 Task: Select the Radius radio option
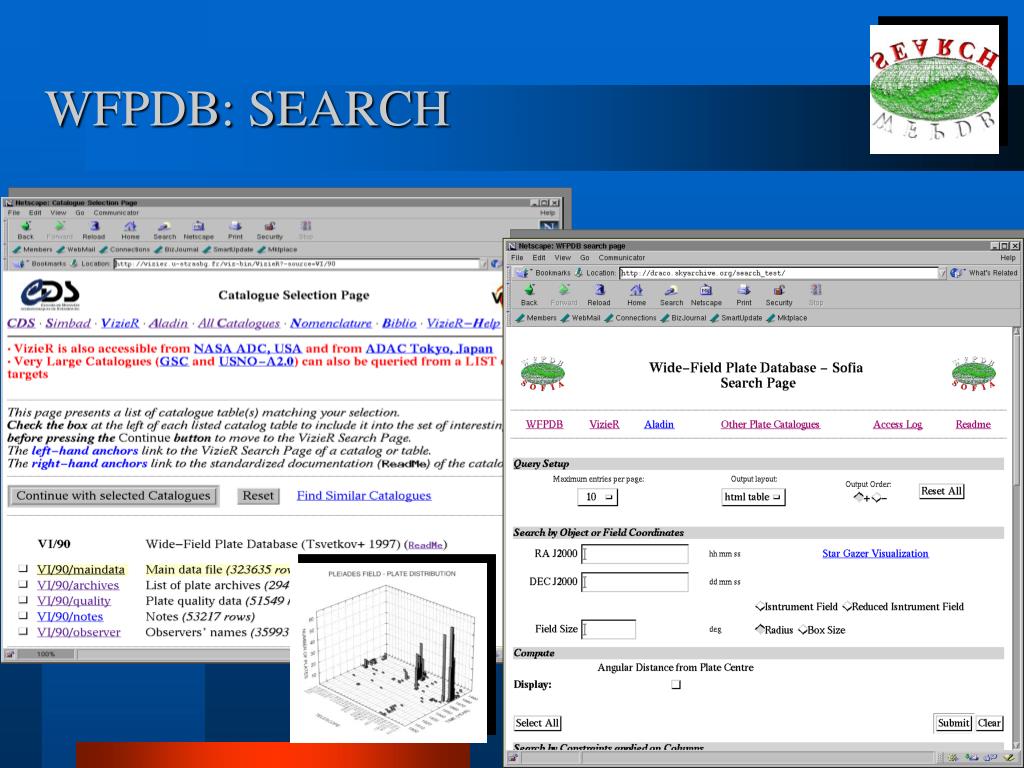[x=760, y=630]
